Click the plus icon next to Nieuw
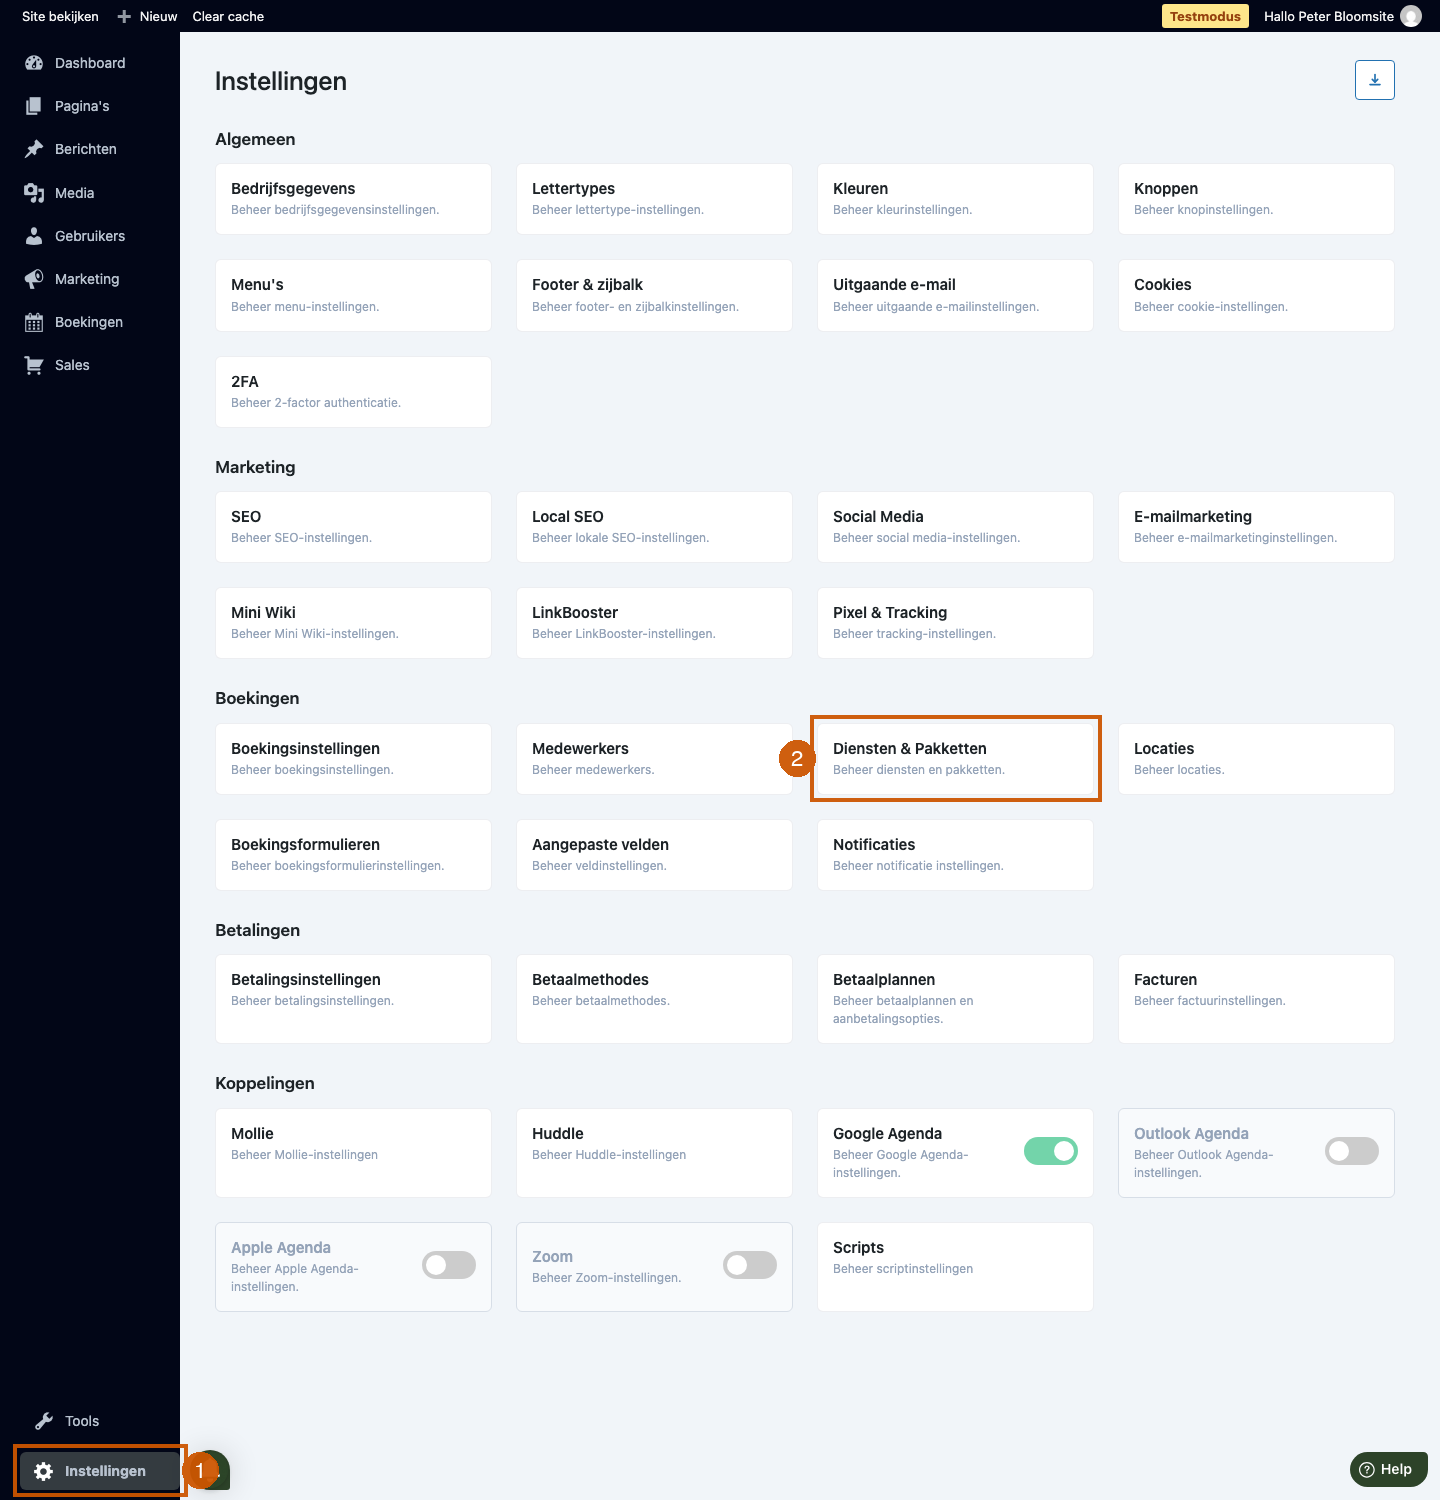The width and height of the screenshot is (1440, 1500). click(x=124, y=16)
